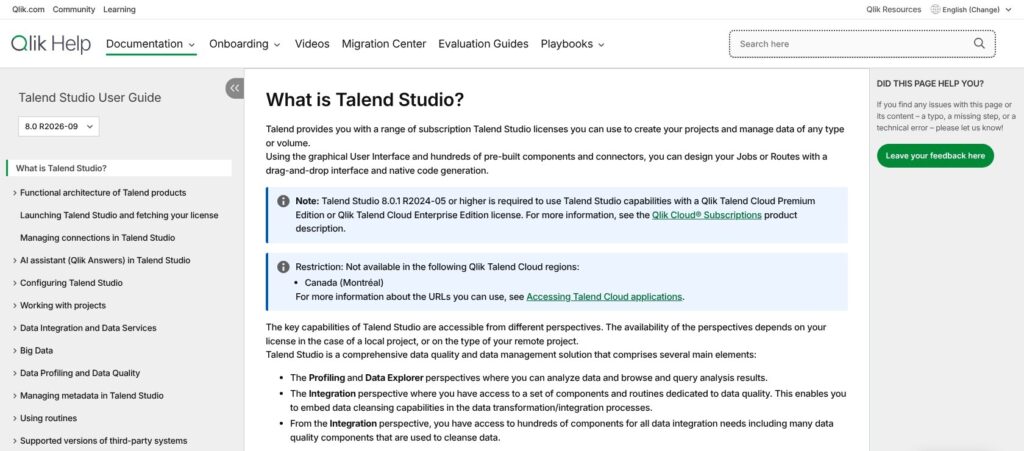The width and height of the screenshot is (1024, 451).
Task: Open Accessing Talend Cloud applications link
Action: pyautogui.click(x=604, y=296)
